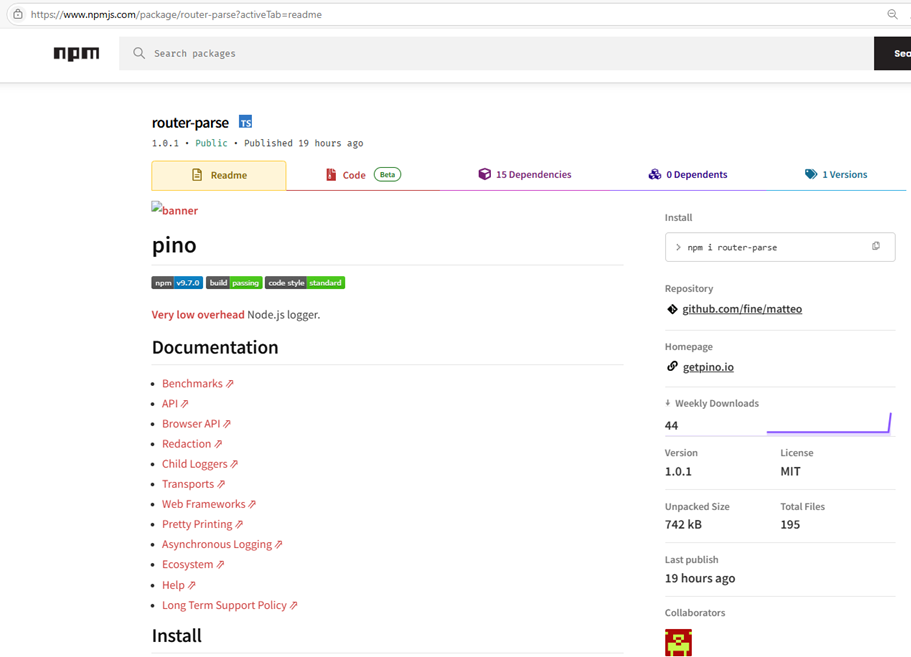This screenshot has height=657, width=911.
Task: Click the weekly downloads arrow icon
Action: click(668, 403)
